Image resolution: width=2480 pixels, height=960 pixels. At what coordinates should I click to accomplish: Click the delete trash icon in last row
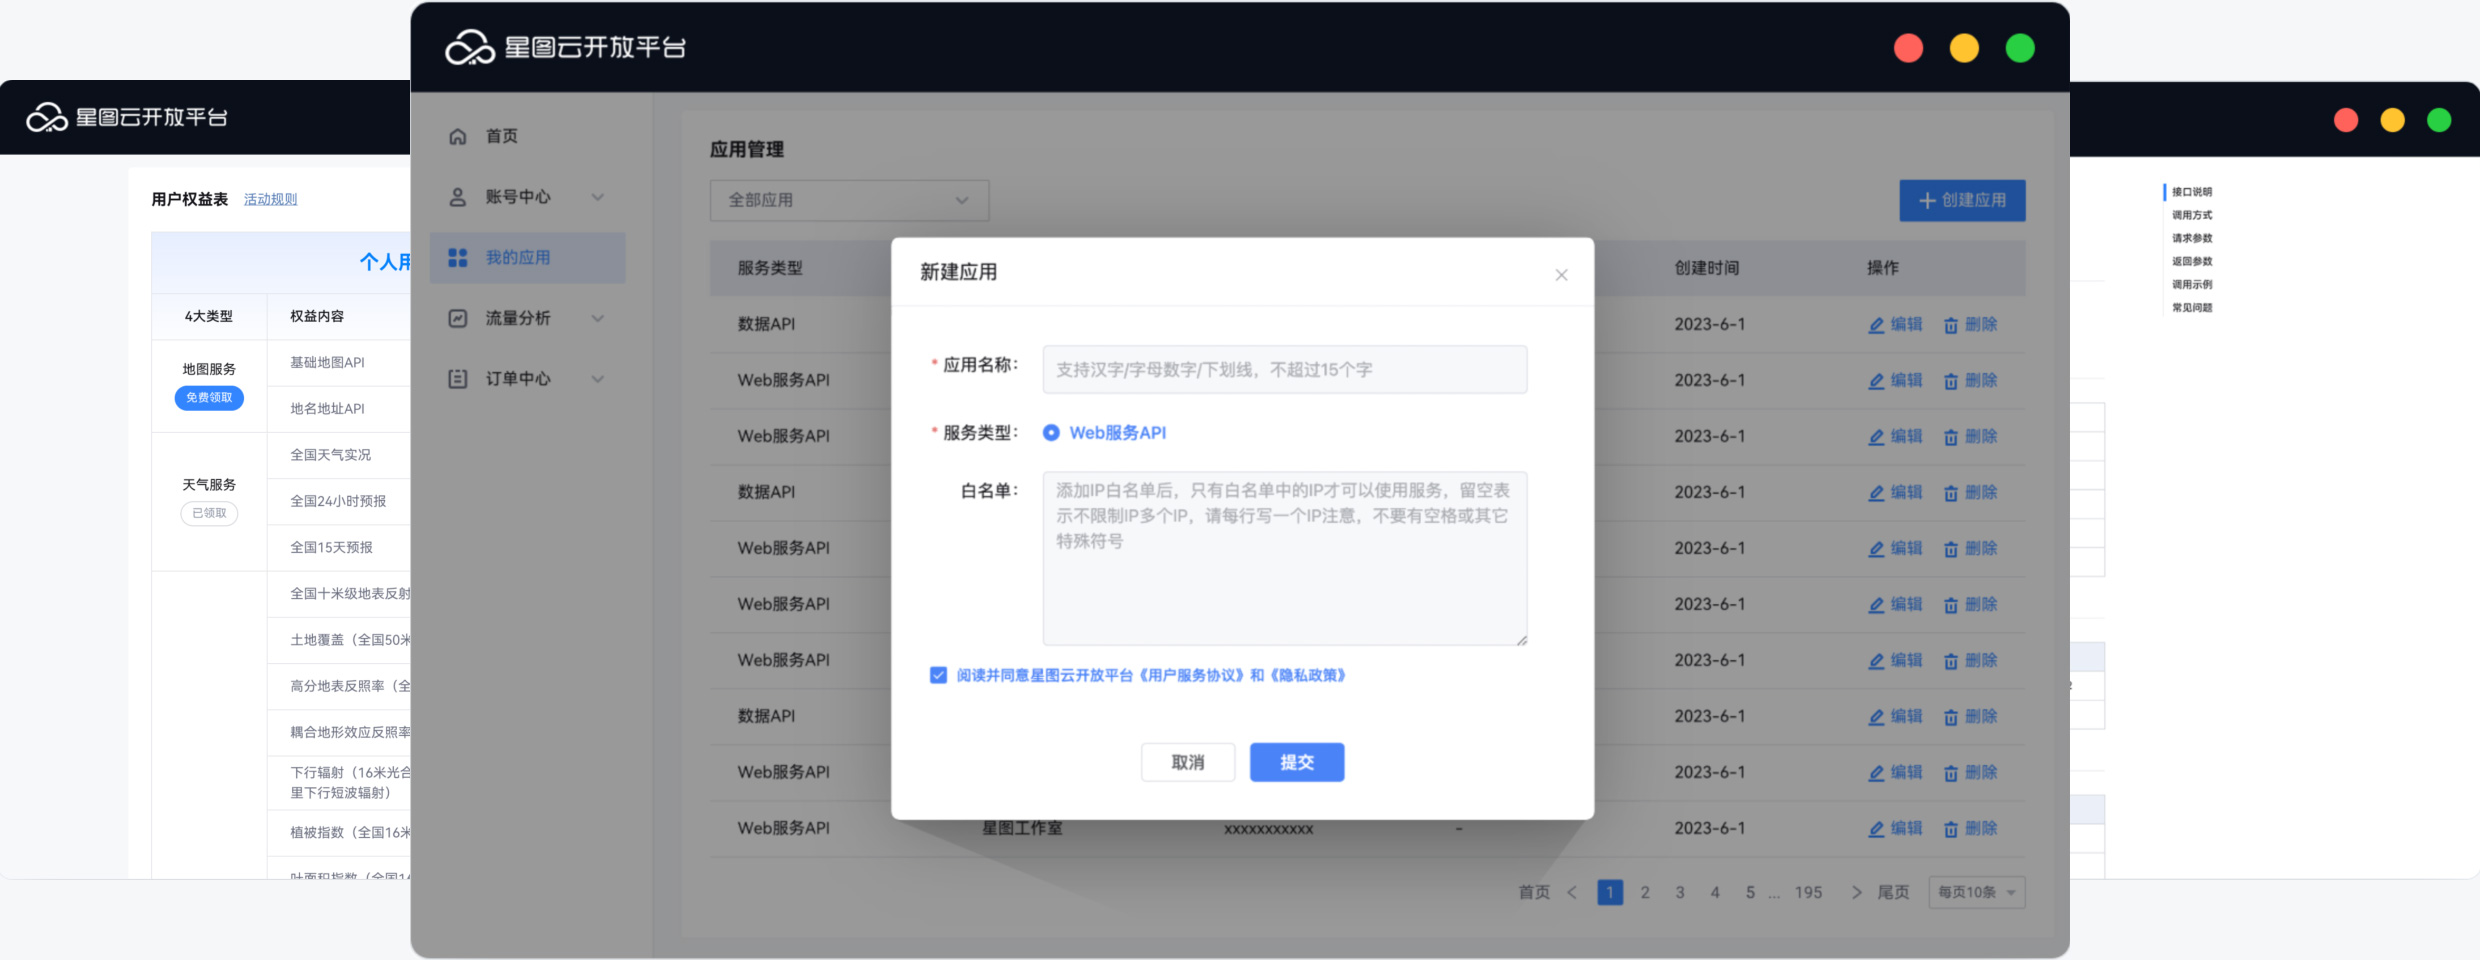click(1950, 829)
